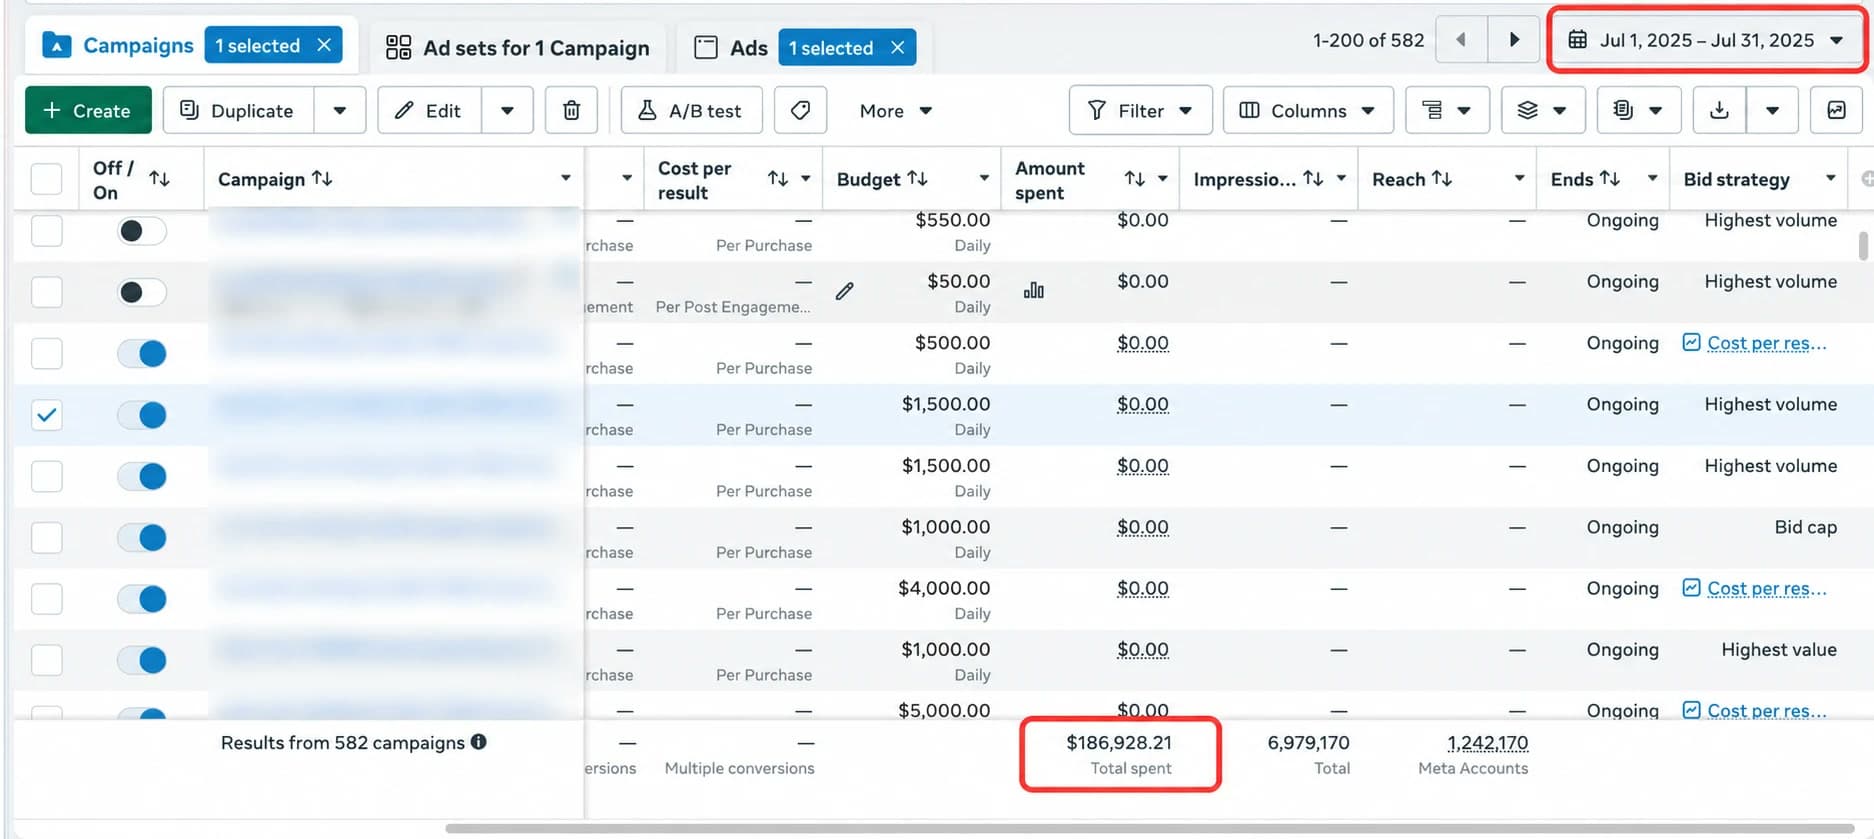Open the date range Jul 1–Jul 31, 2025 dropdown
This screenshot has height=839, width=1874.
1706,40
